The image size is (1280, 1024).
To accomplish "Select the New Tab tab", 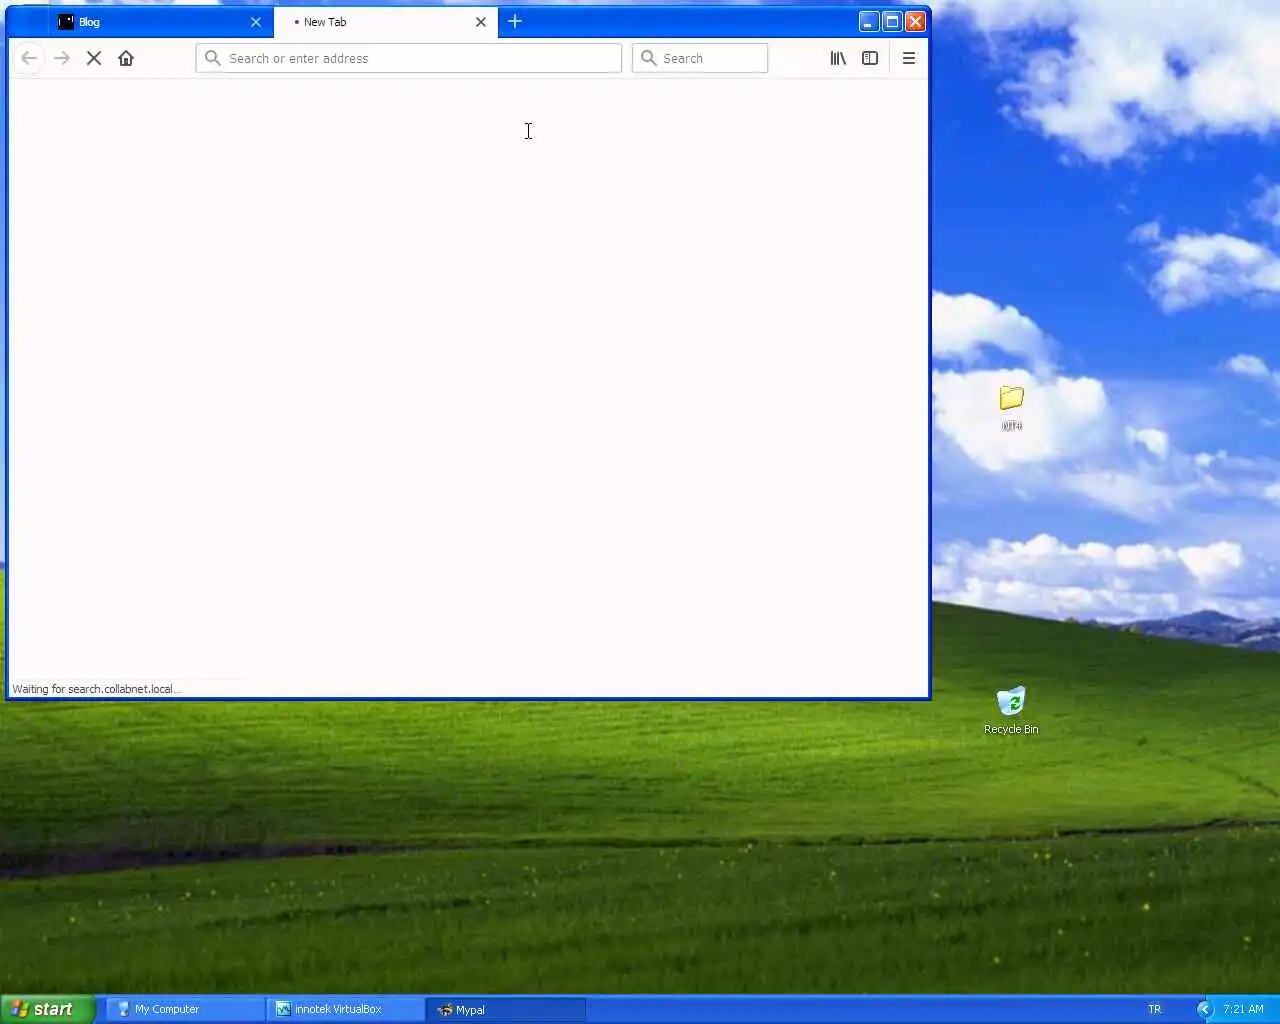I will [x=385, y=22].
